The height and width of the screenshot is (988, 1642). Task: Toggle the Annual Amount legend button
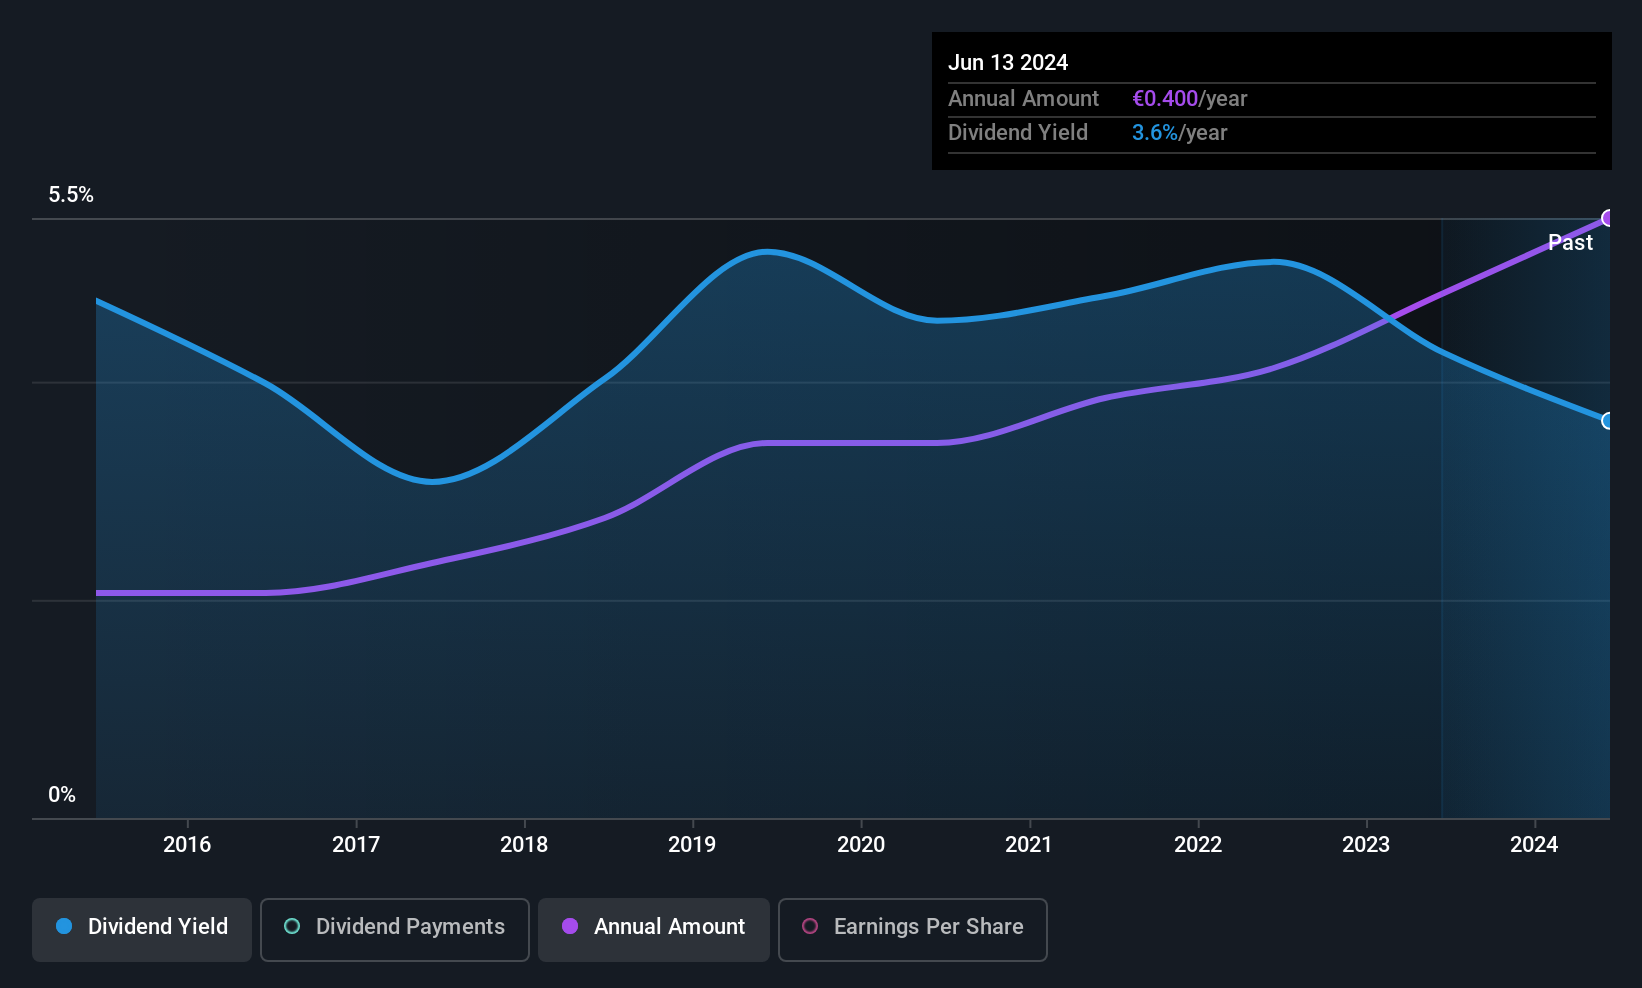click(x=653, y=929)
